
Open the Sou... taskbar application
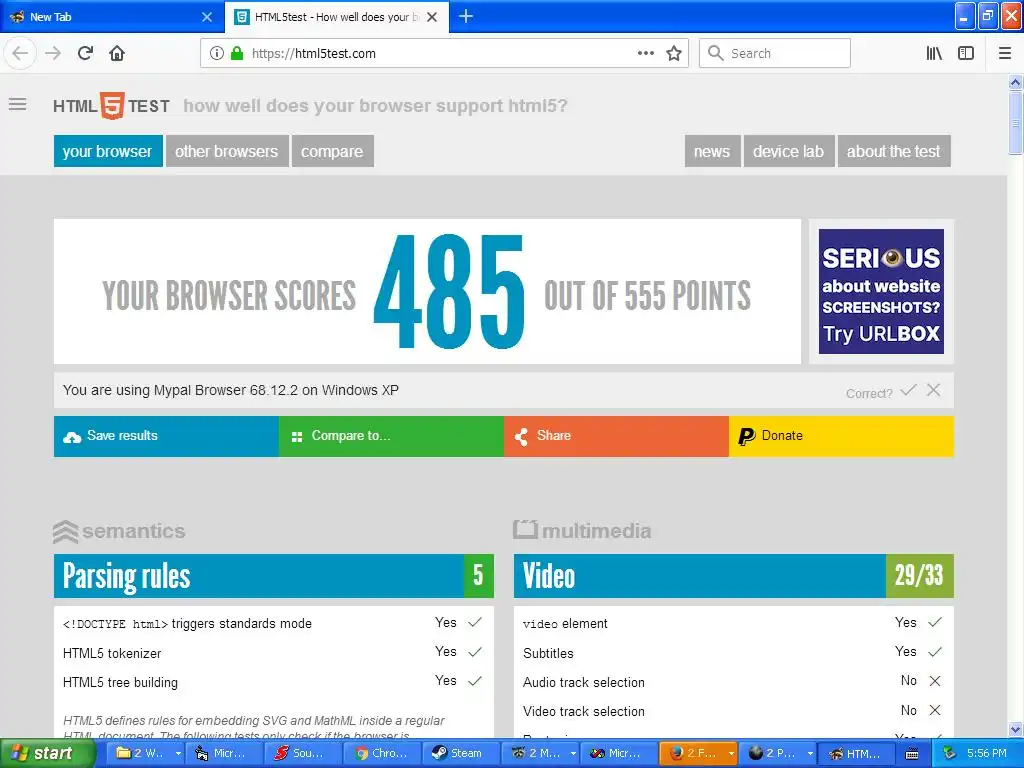point(302,754)
